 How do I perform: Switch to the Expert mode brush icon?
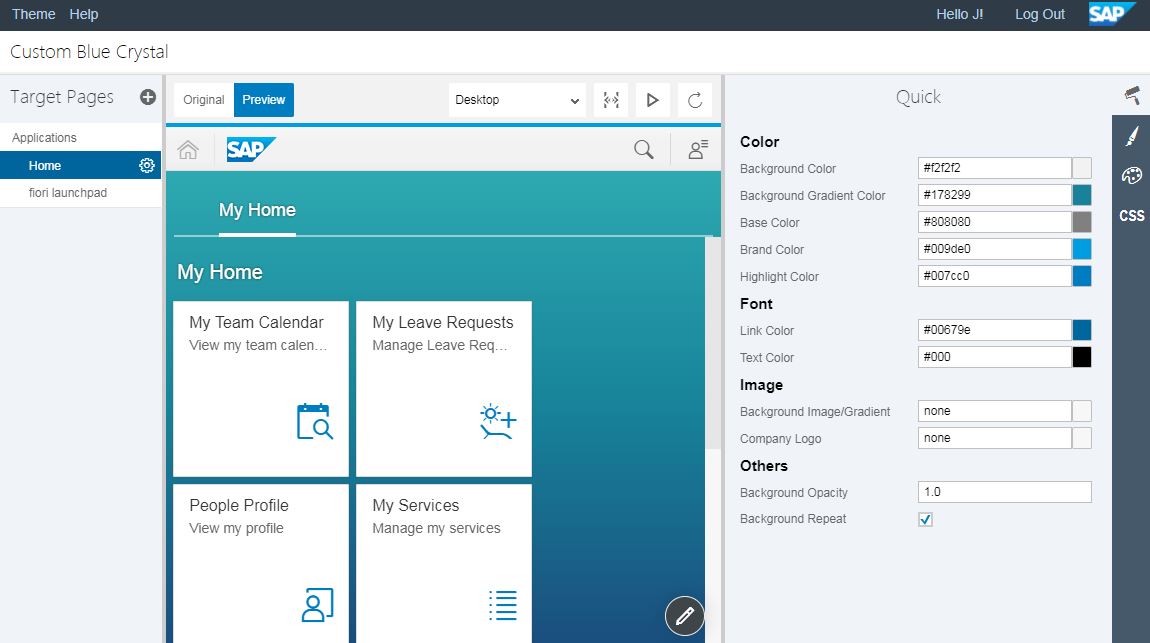(x=1131, y=134)
